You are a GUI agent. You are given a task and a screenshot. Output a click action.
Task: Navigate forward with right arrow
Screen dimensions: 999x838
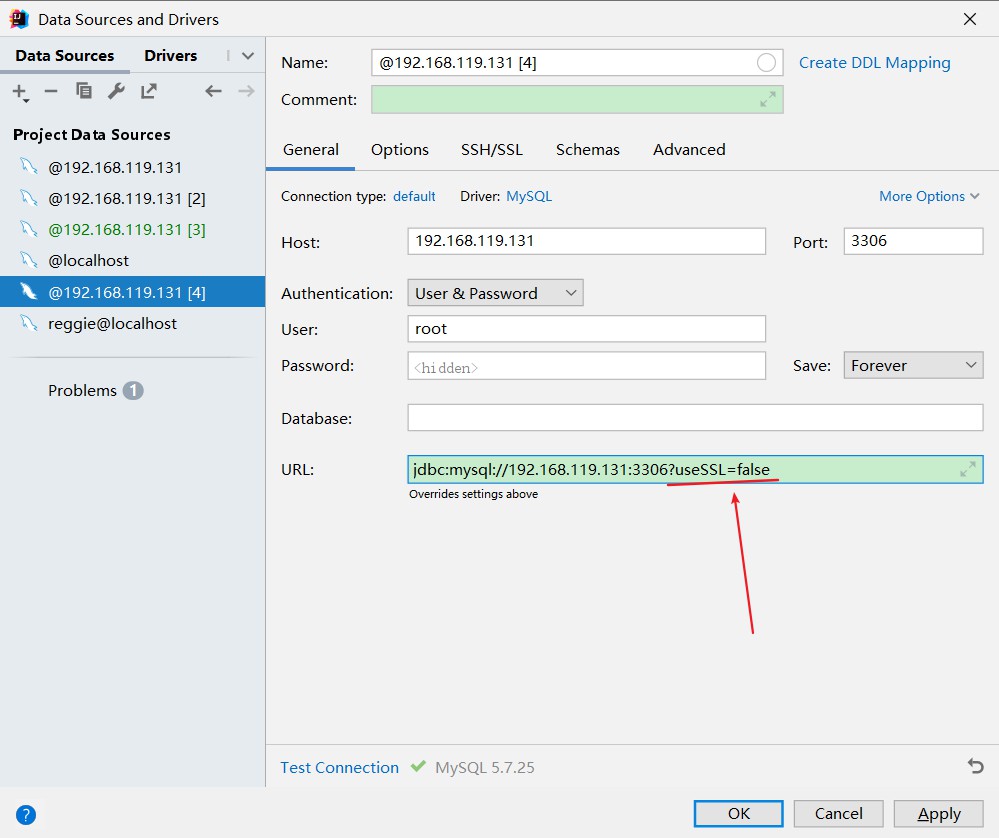[246, 91]
